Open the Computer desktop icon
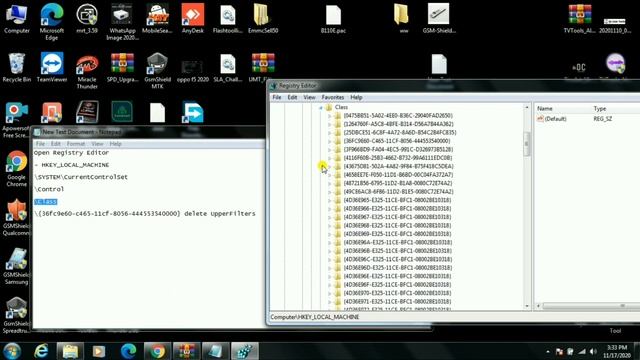 tap(17, 18)
